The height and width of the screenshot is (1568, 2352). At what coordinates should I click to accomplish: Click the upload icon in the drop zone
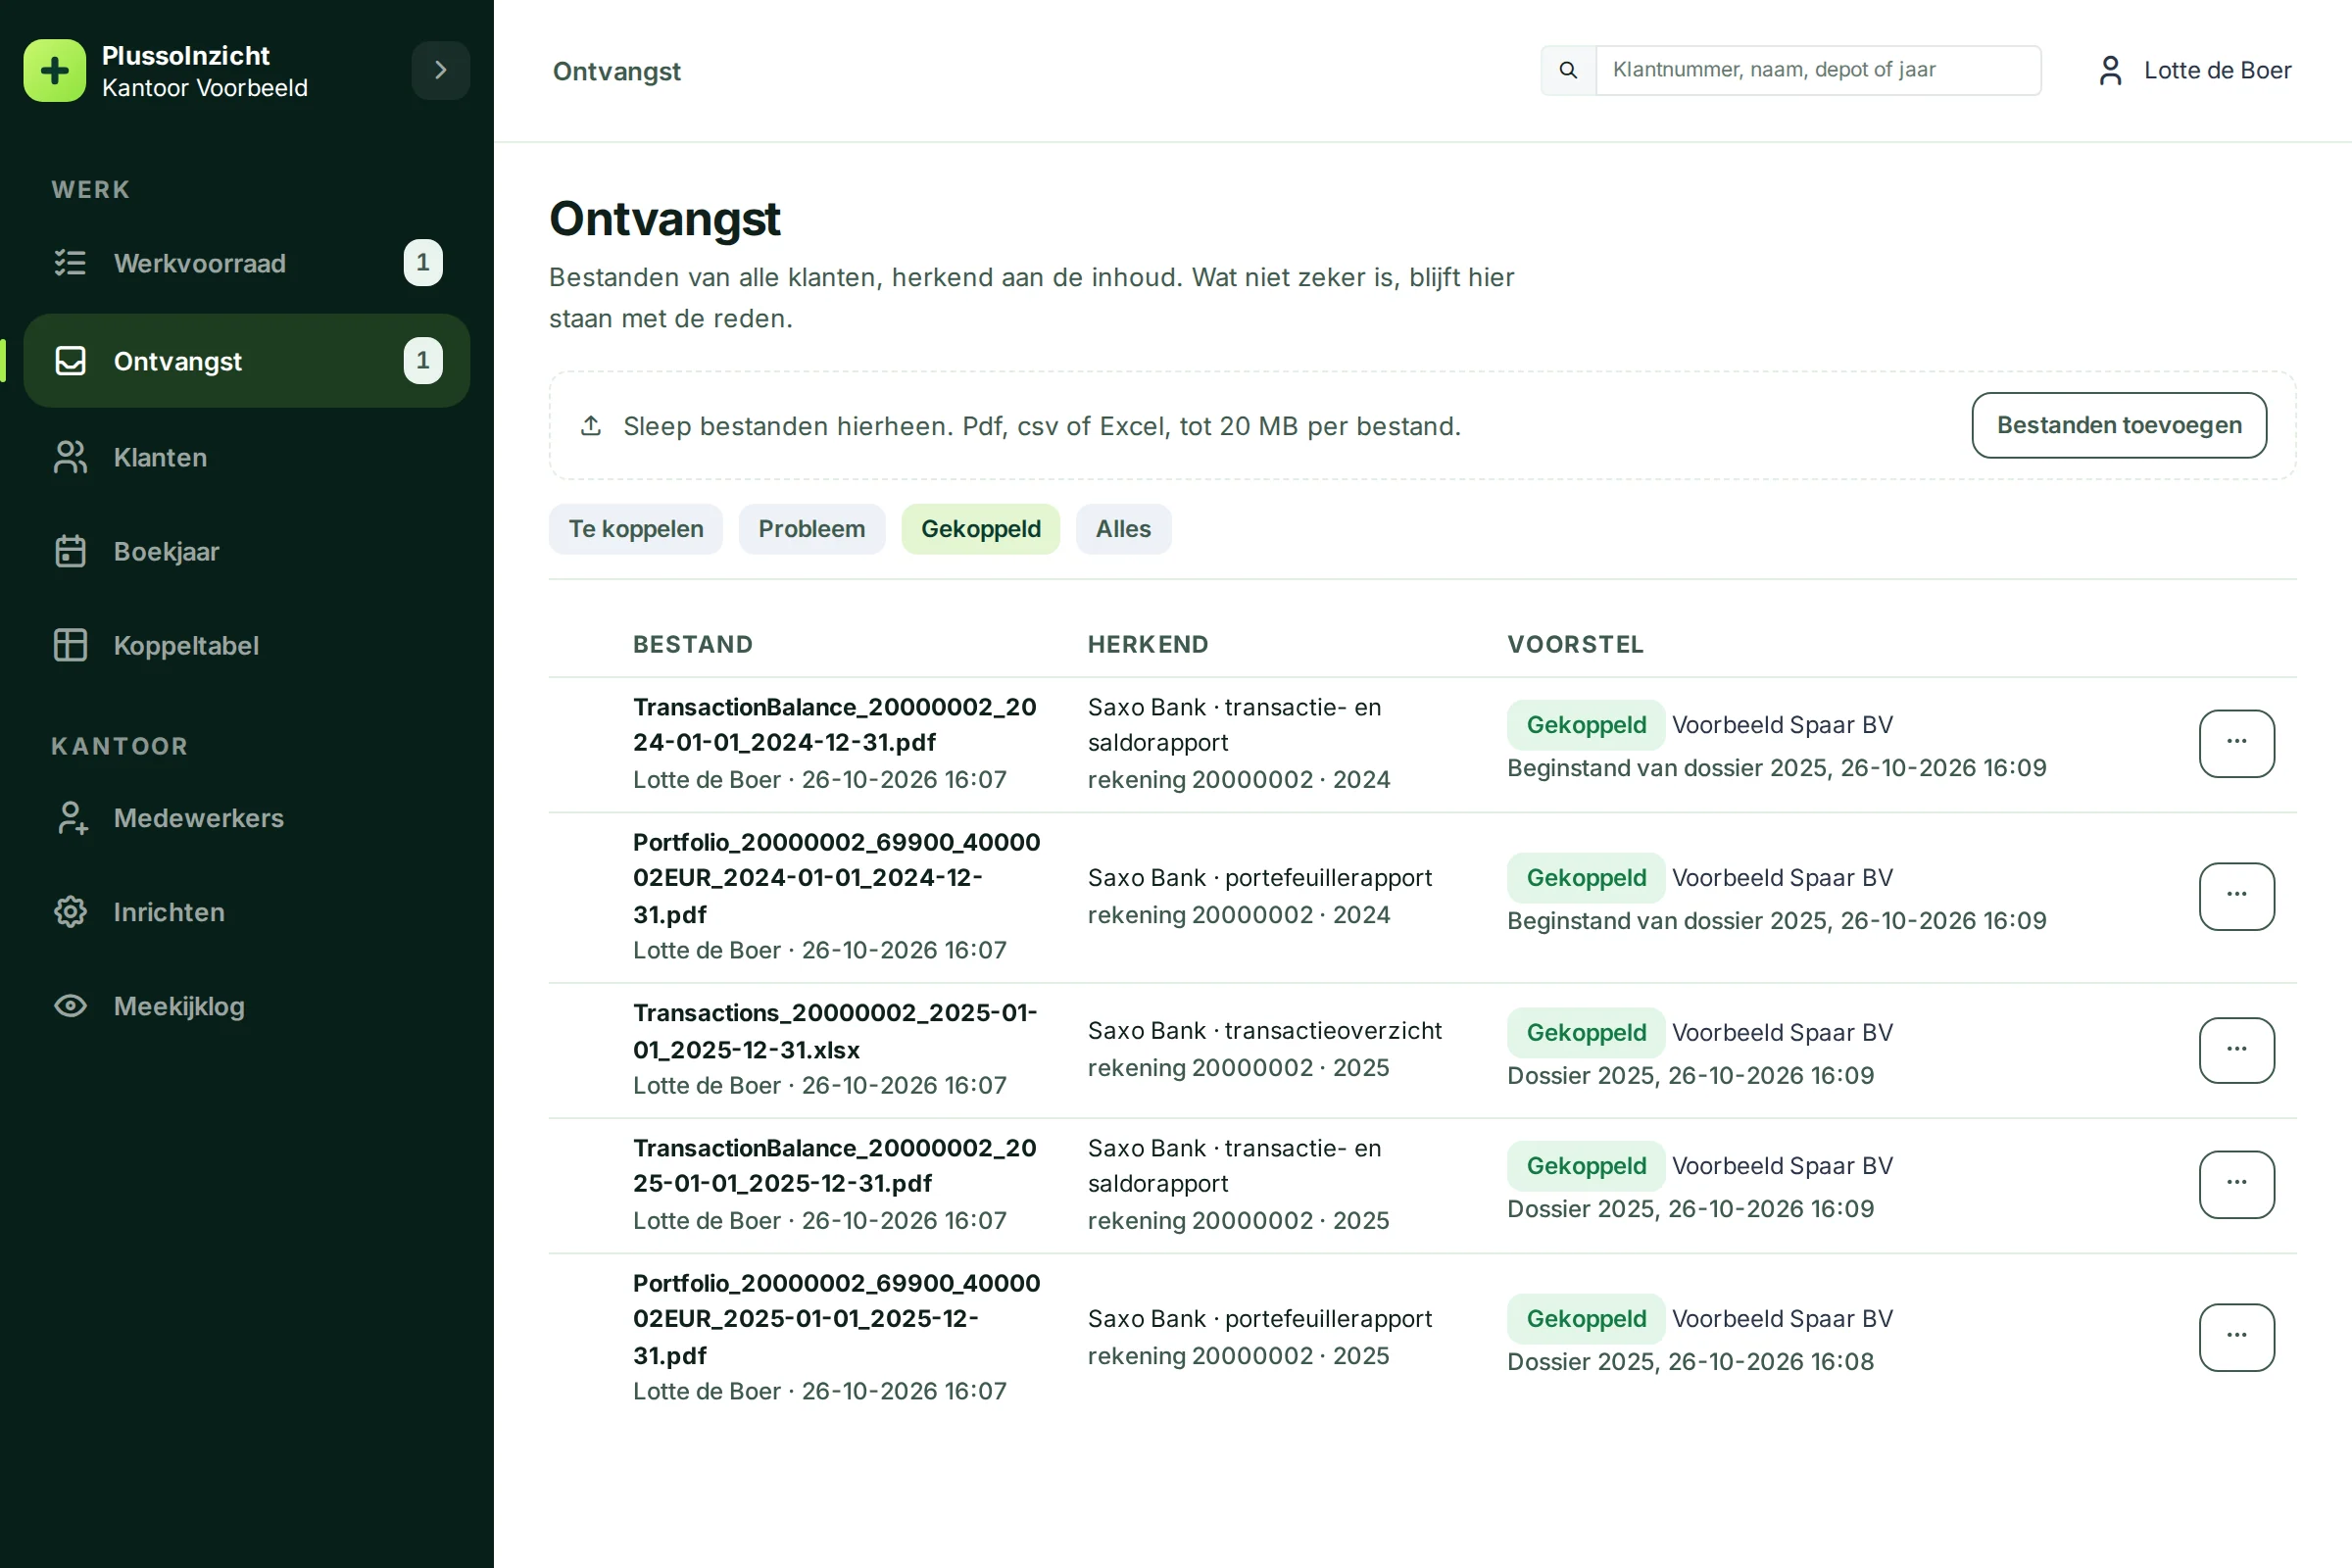point(591,426)
